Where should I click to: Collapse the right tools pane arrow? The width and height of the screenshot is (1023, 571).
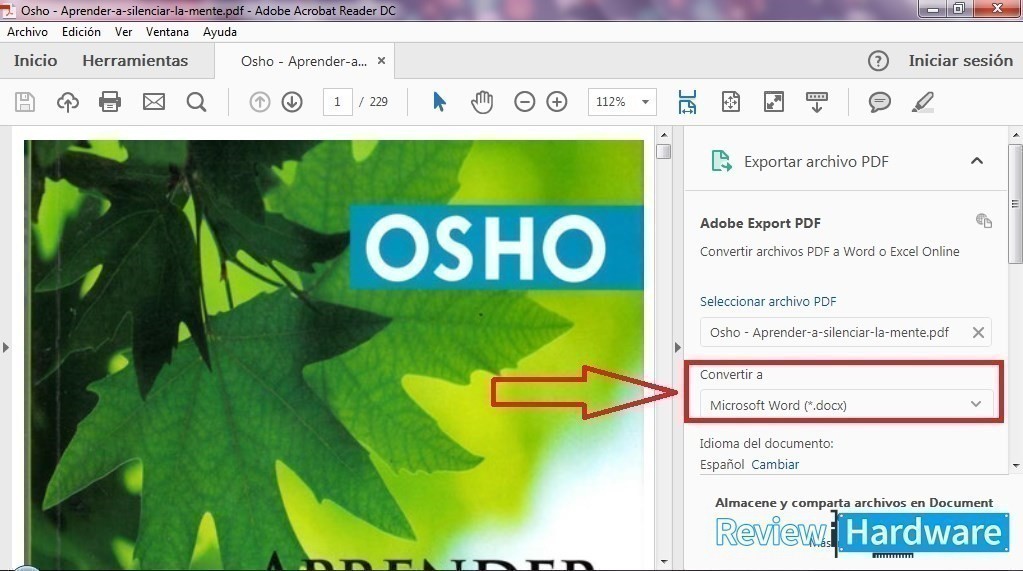677,347
